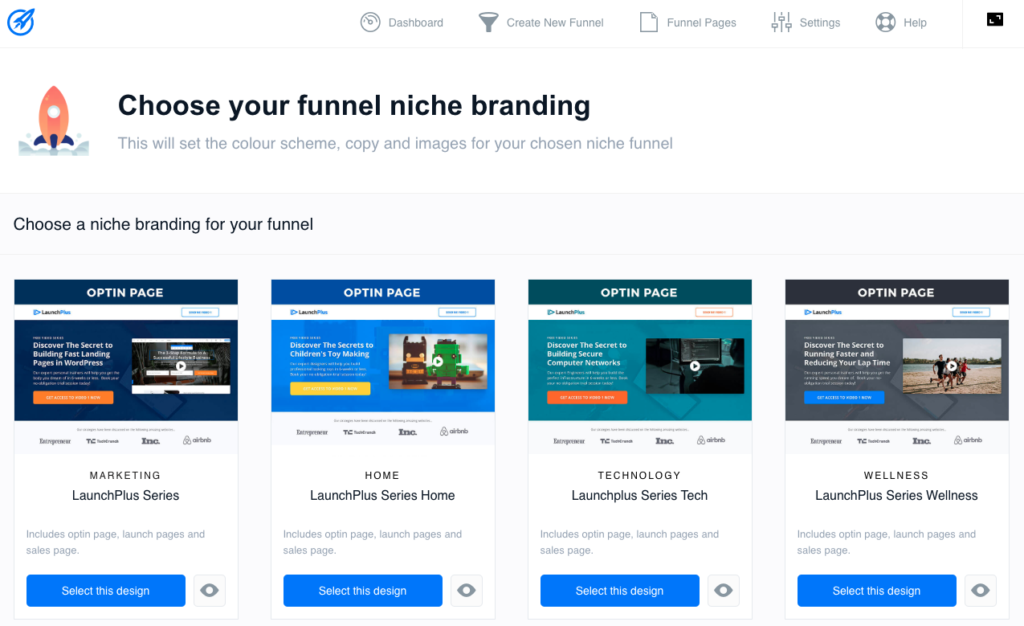1024x626 pixels.
Task: Open the Create New Funnel menu item
Action: [555, 23]
